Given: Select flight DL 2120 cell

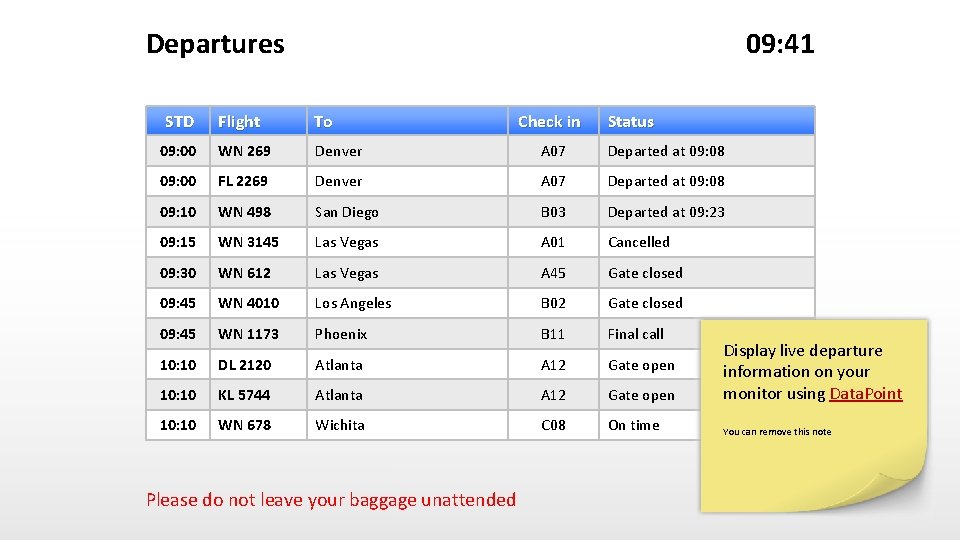Looking at the screenshot, I should point(258,365).
